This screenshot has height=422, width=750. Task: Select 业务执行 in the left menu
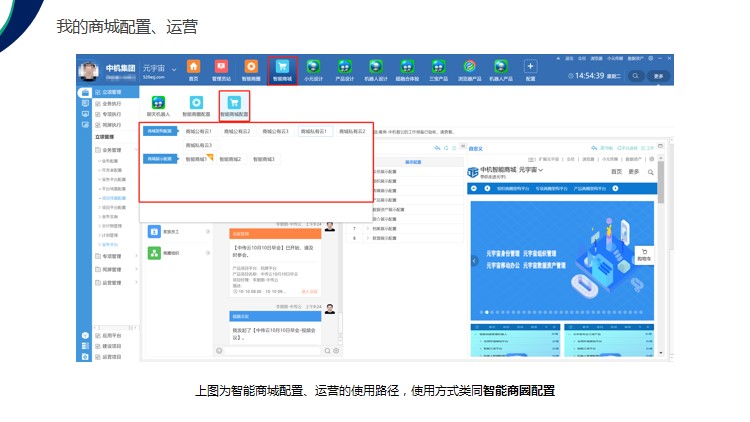pyautogui.click(x=111, y=103)
